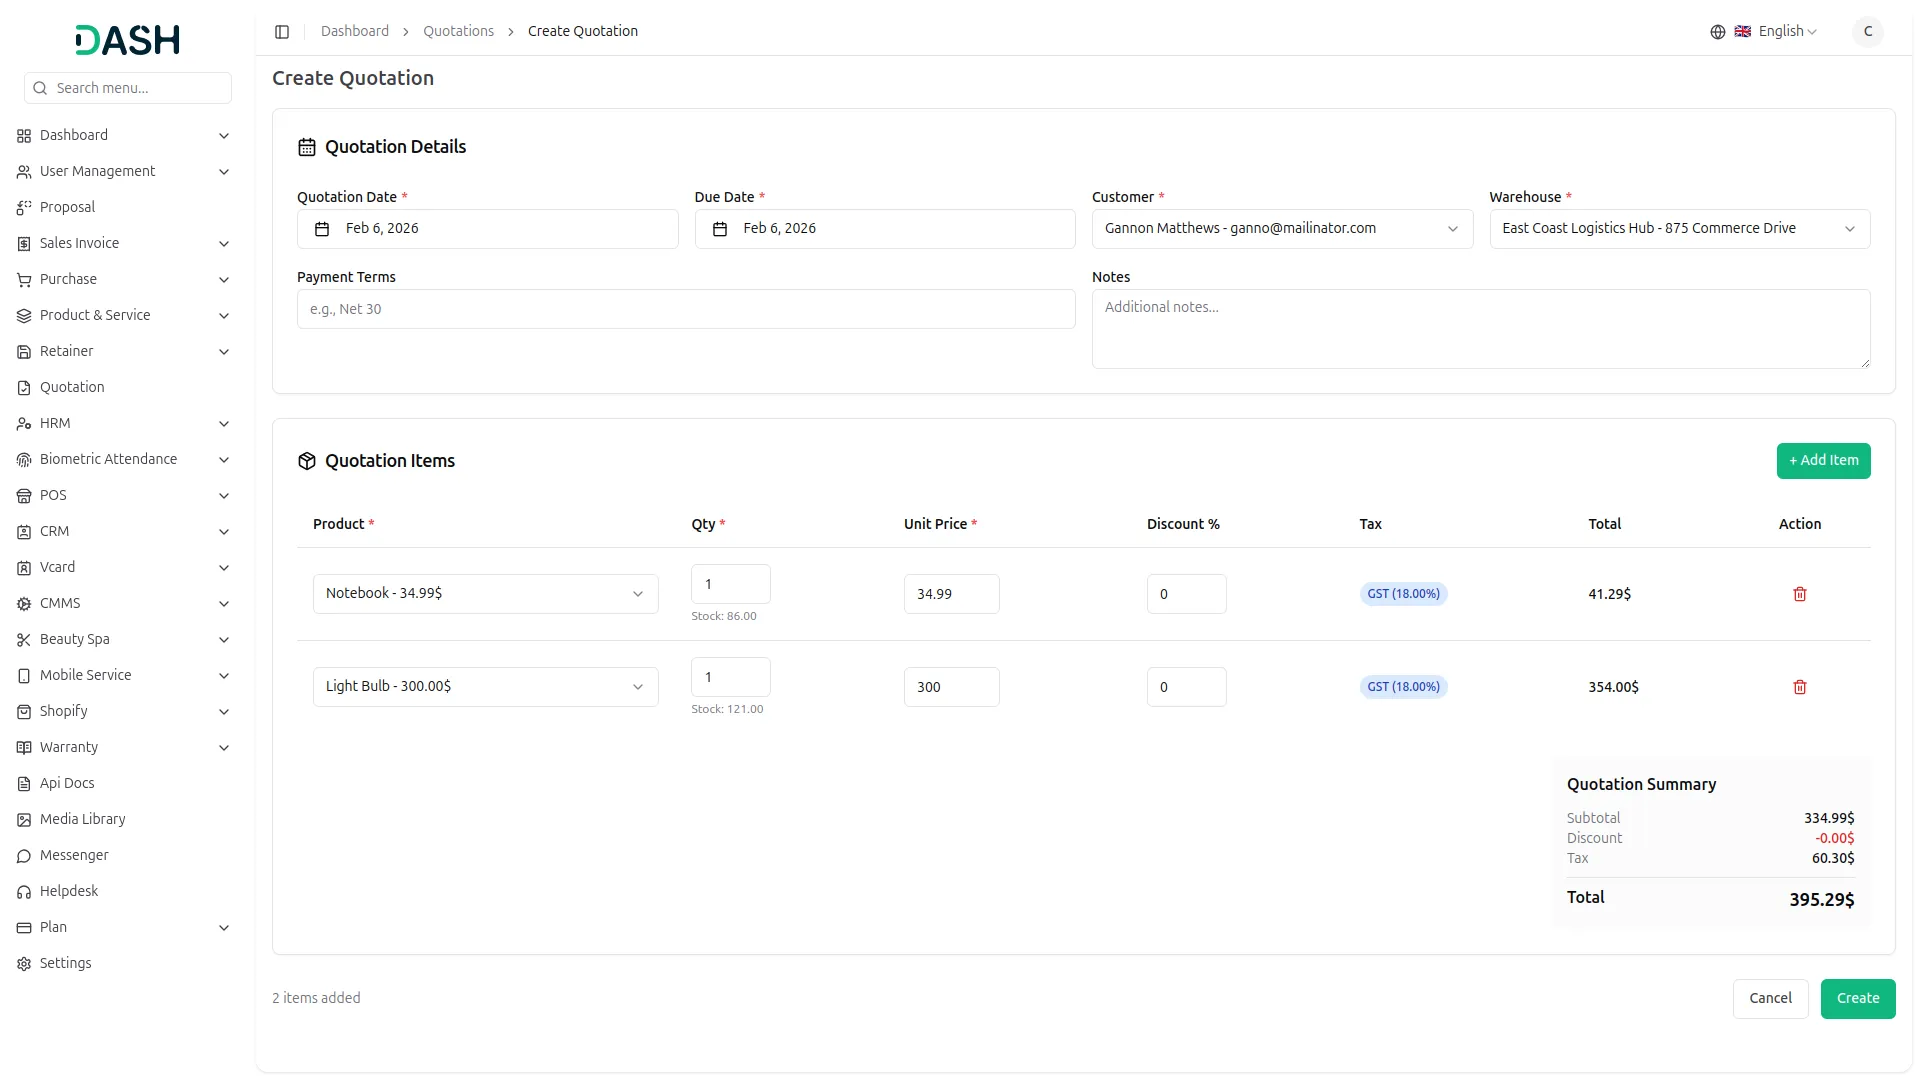
Task: Toggle the sidebar panel icon
Action: click(282, 32)
